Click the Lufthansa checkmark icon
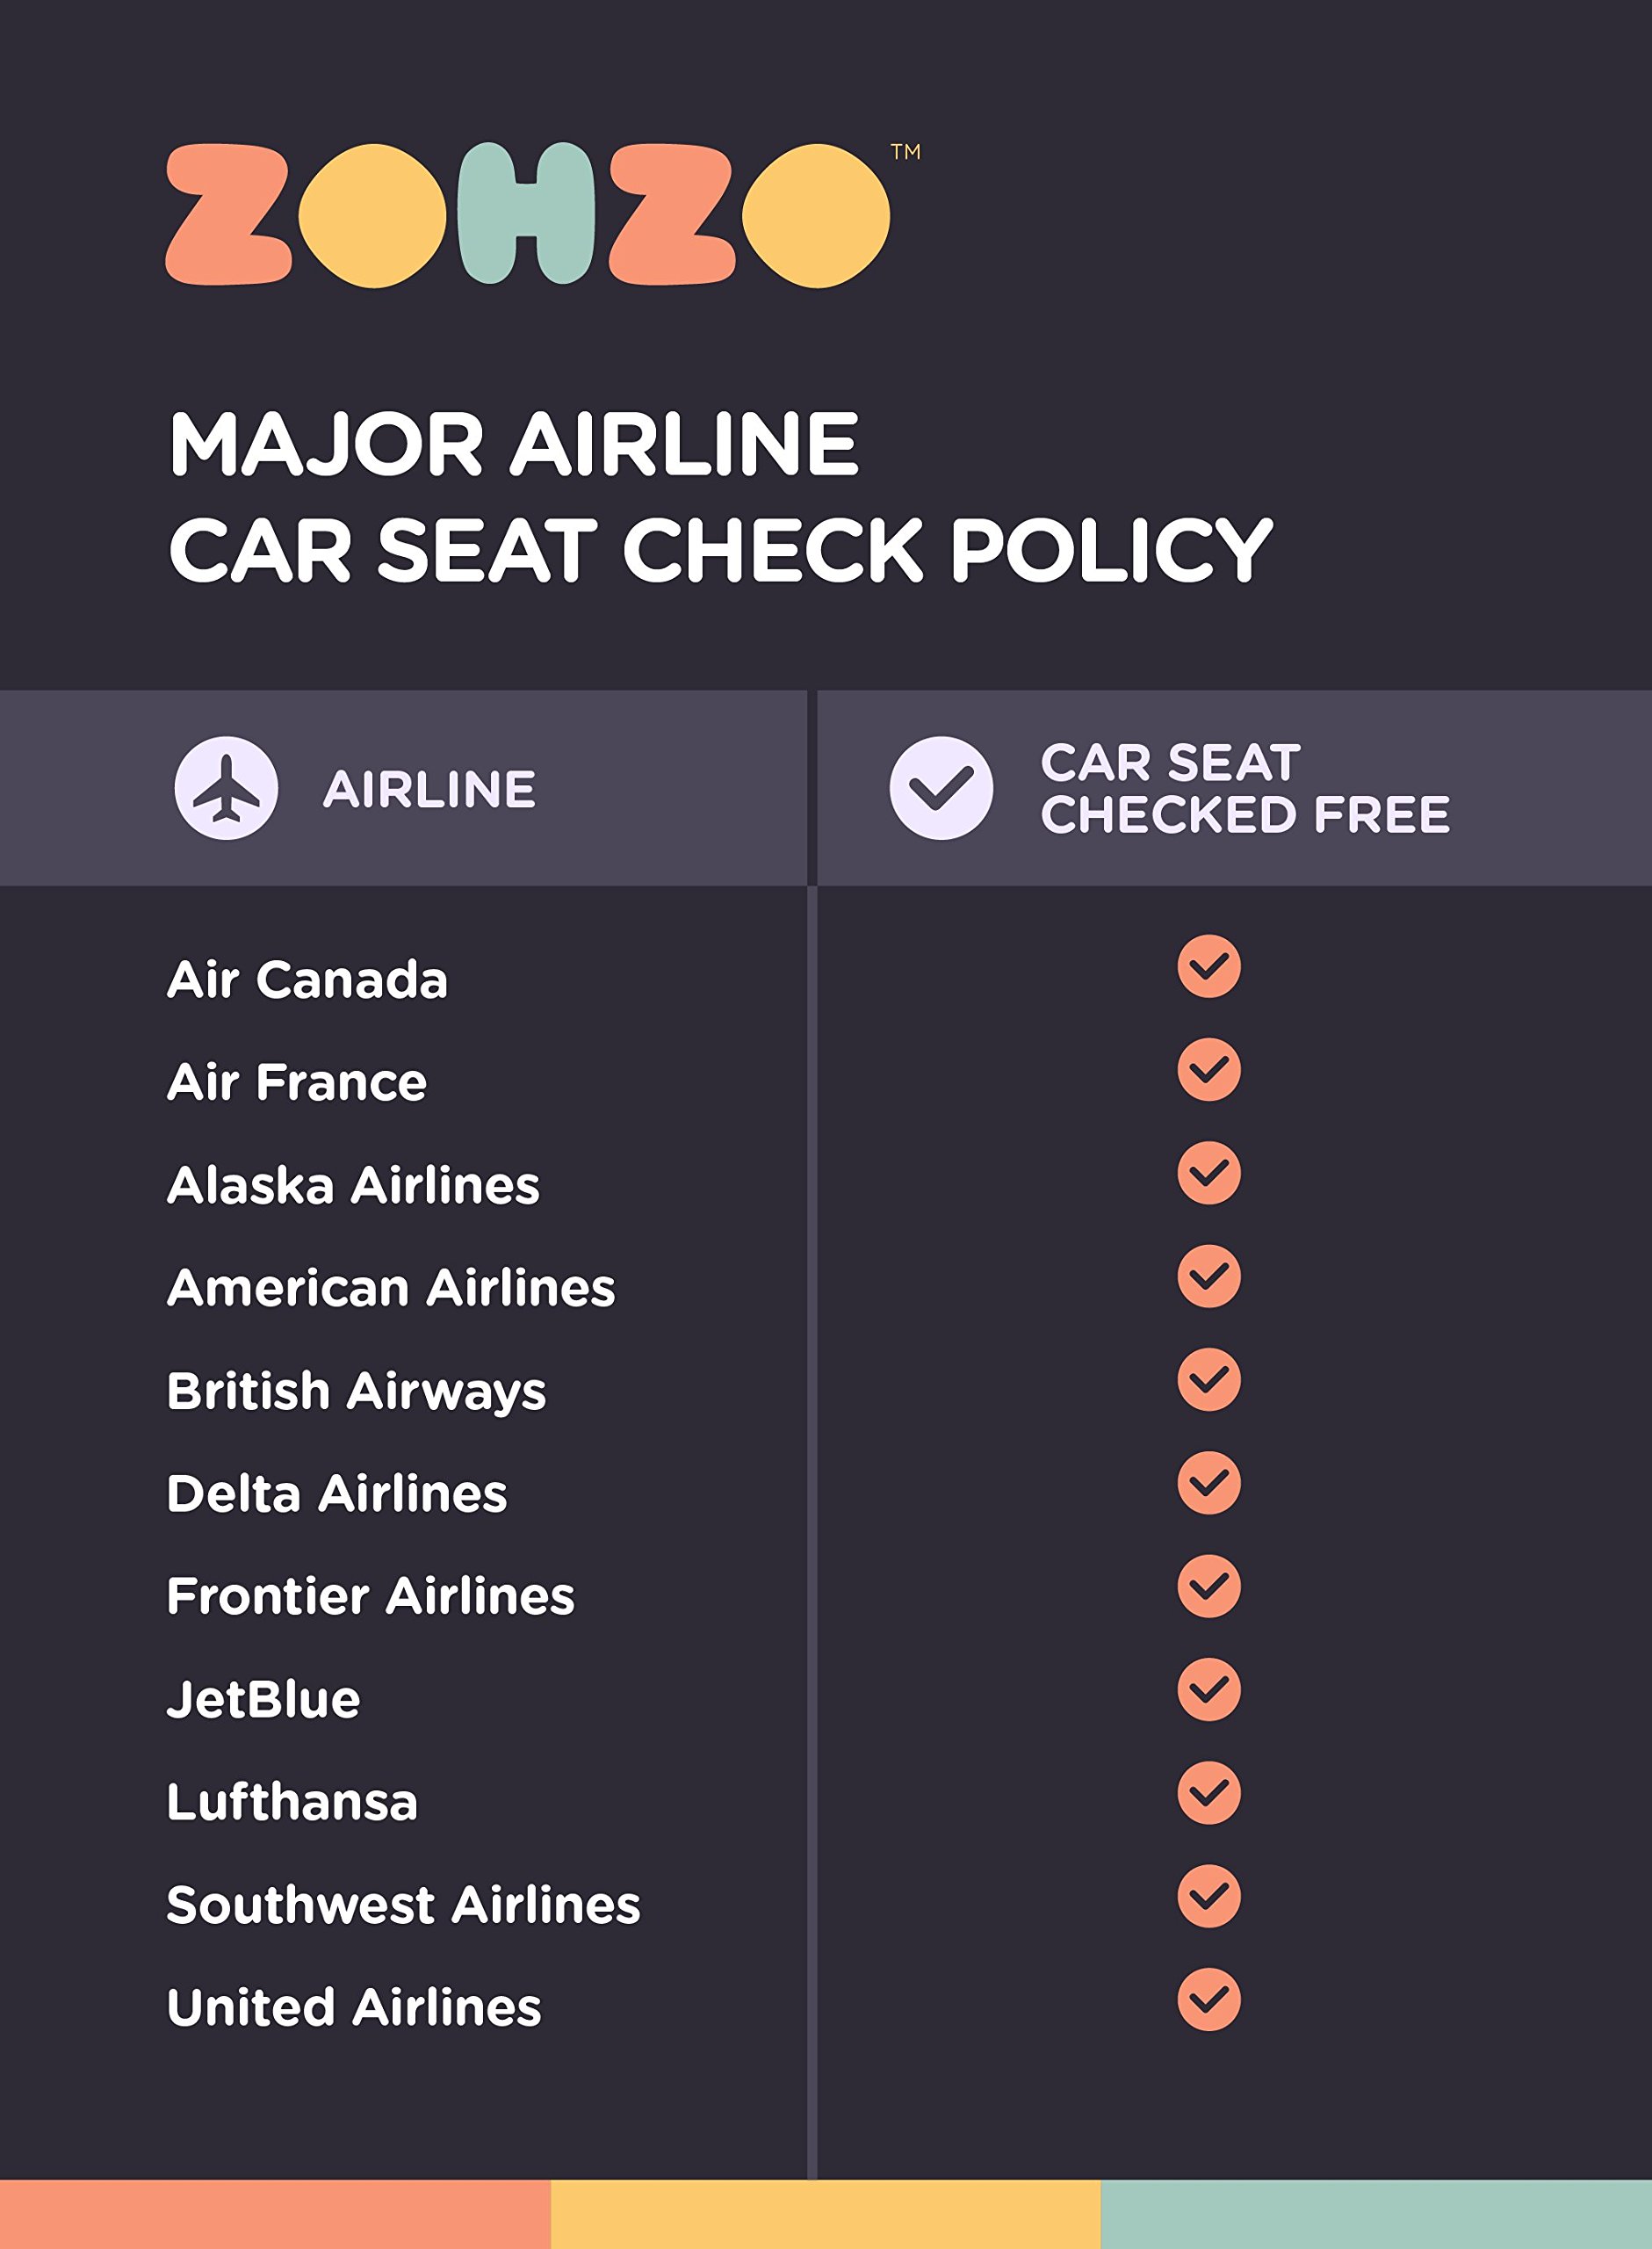 pos(1209,1793)
